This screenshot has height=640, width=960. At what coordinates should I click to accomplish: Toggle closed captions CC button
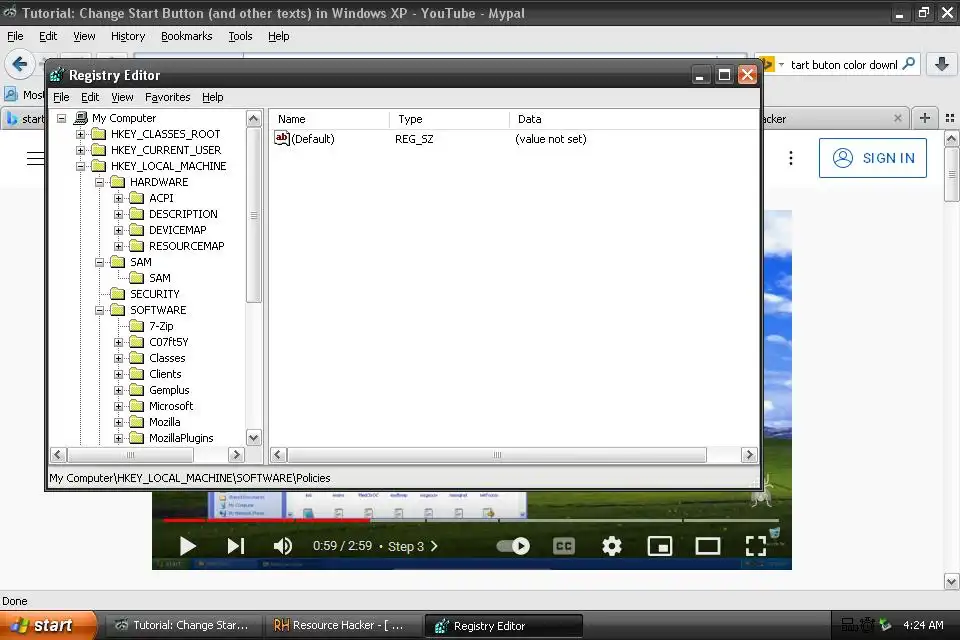click(x=563, y=546)
